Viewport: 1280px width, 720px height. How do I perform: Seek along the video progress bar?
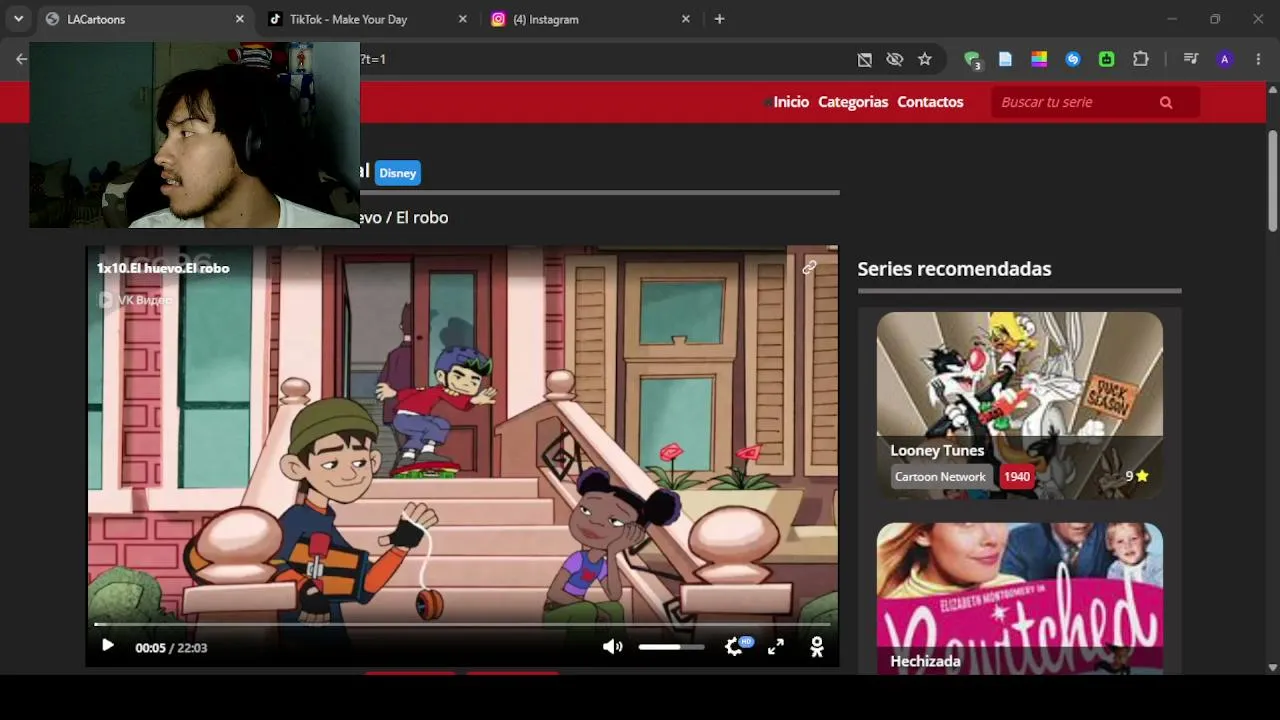(462, 624)
